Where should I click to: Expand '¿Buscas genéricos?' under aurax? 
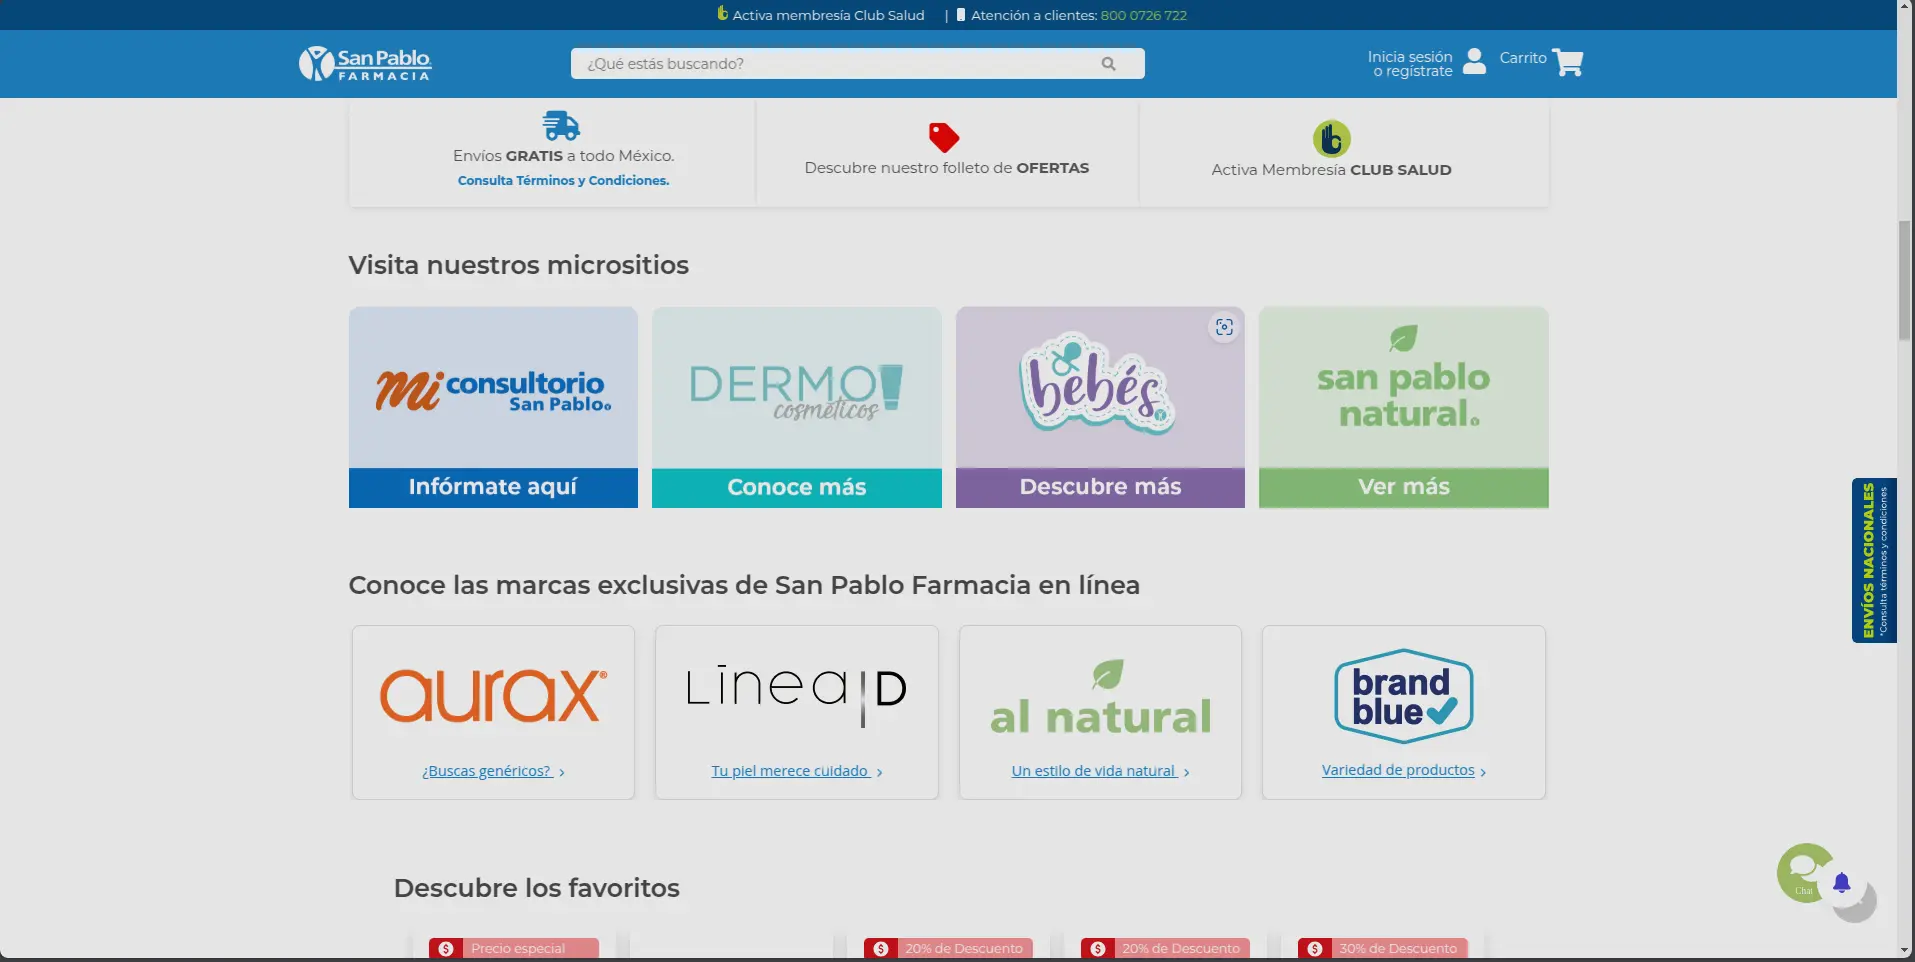[492, 770]
